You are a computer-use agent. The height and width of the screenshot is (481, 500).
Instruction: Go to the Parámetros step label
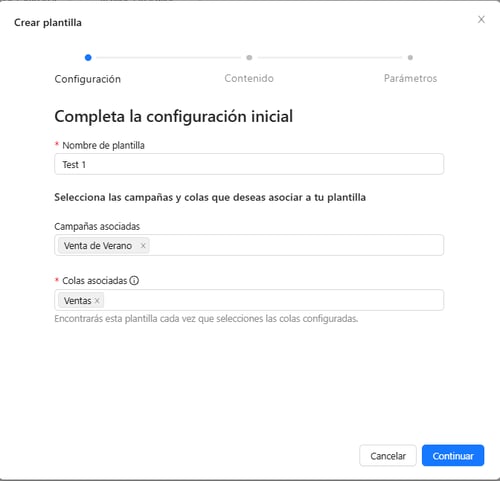click(410, 78)
